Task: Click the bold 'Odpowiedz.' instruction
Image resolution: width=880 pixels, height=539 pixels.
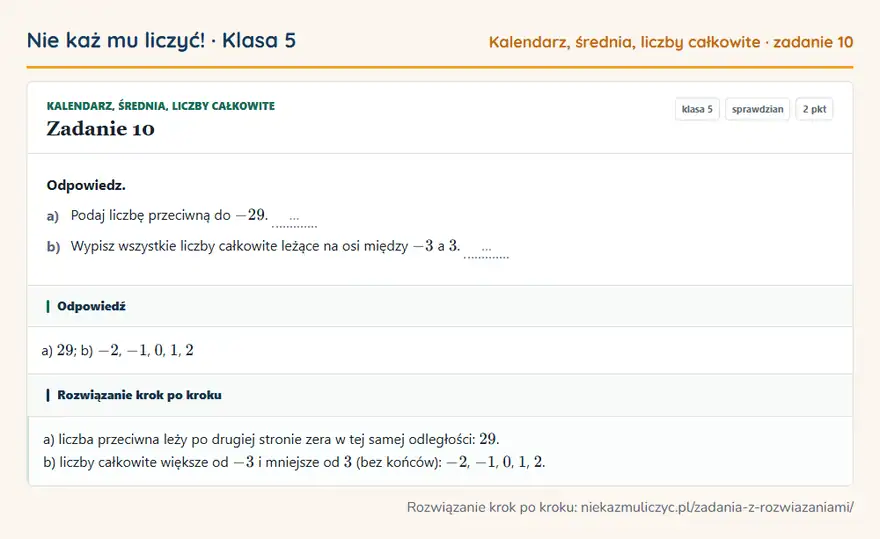Action: tap(86, 185)
